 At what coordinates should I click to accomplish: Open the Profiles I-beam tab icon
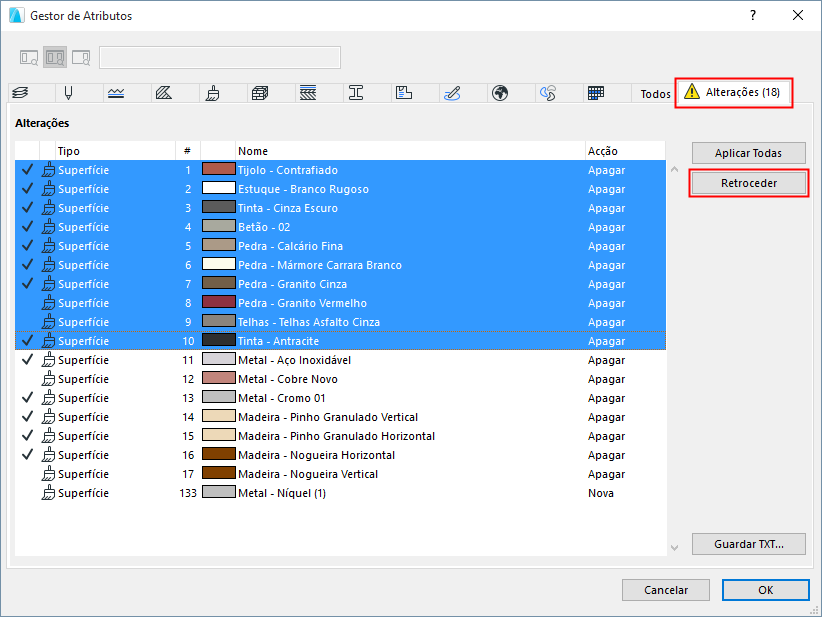[x=356, y=93]
